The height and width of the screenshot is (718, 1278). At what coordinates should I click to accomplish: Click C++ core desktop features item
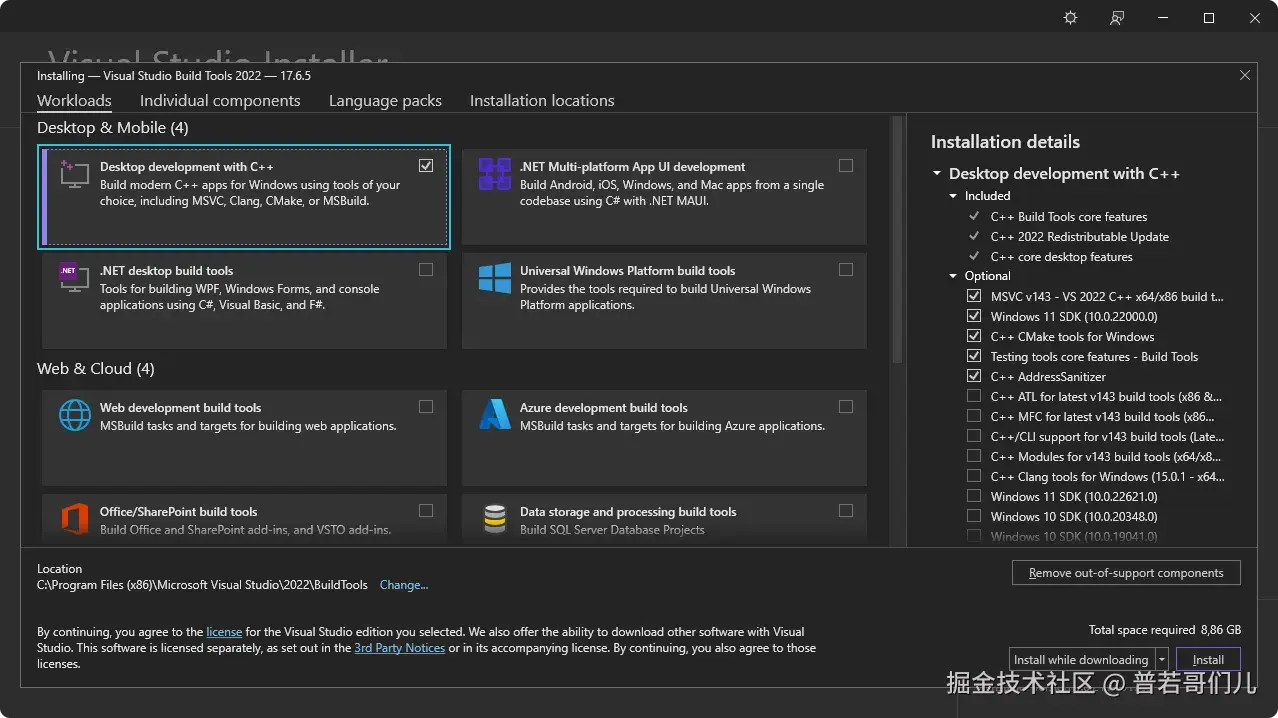coord(1062,257)
